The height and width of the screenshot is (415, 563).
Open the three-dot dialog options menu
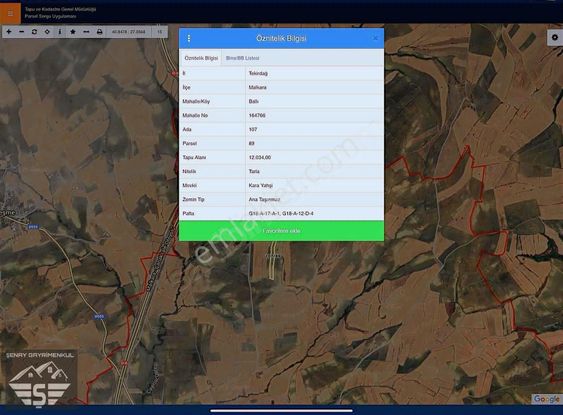pyautogui.click(x=189, y=38)
